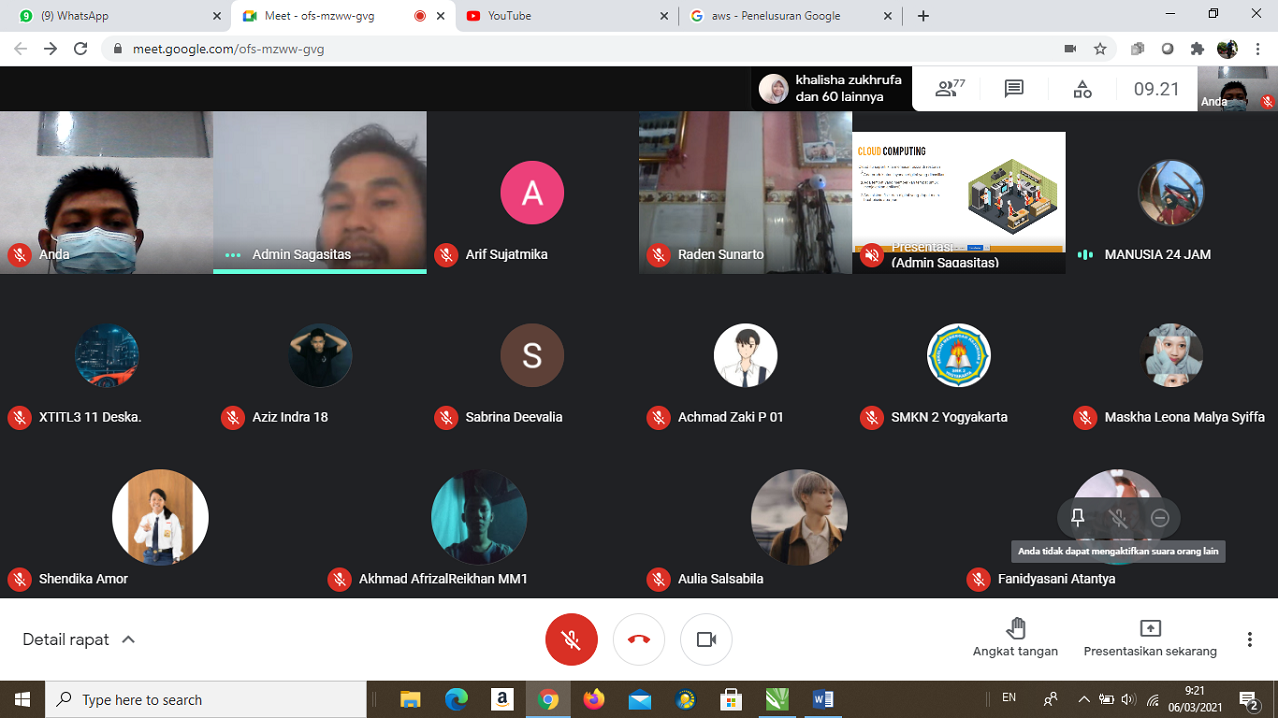1278x718 pixels.
Task: Remove participant using the minus circle icon
Action: click(1160, 517)
